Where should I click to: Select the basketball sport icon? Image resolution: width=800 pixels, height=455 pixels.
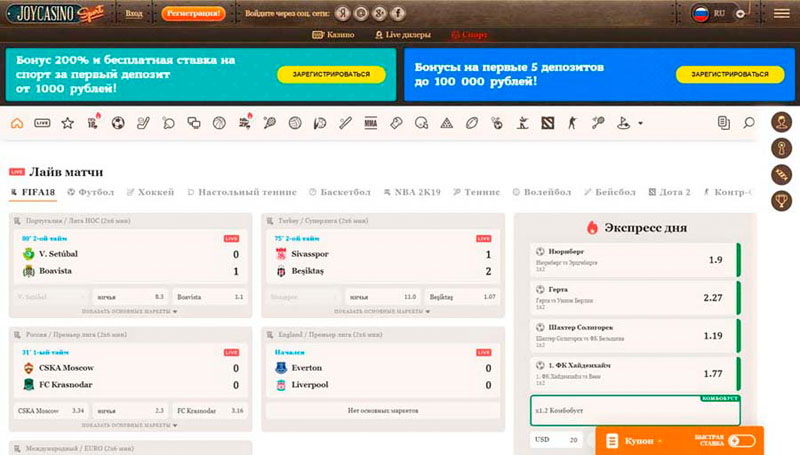tap(219, 123)
